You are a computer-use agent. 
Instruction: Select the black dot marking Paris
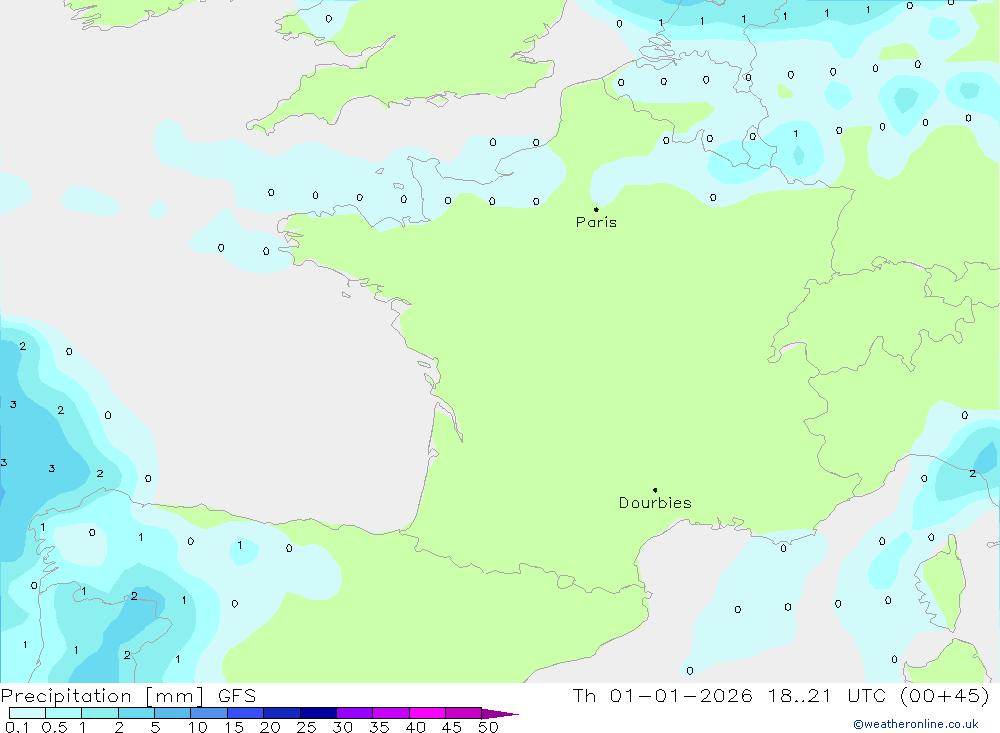596,209
